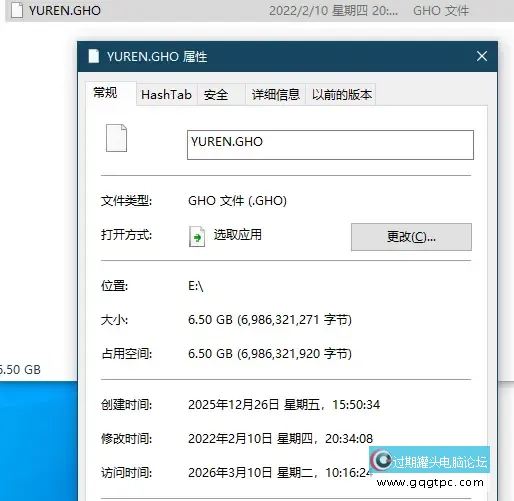514x501 pixels.
Task: Click the 访问时间 label
Action: click(126, 473)
